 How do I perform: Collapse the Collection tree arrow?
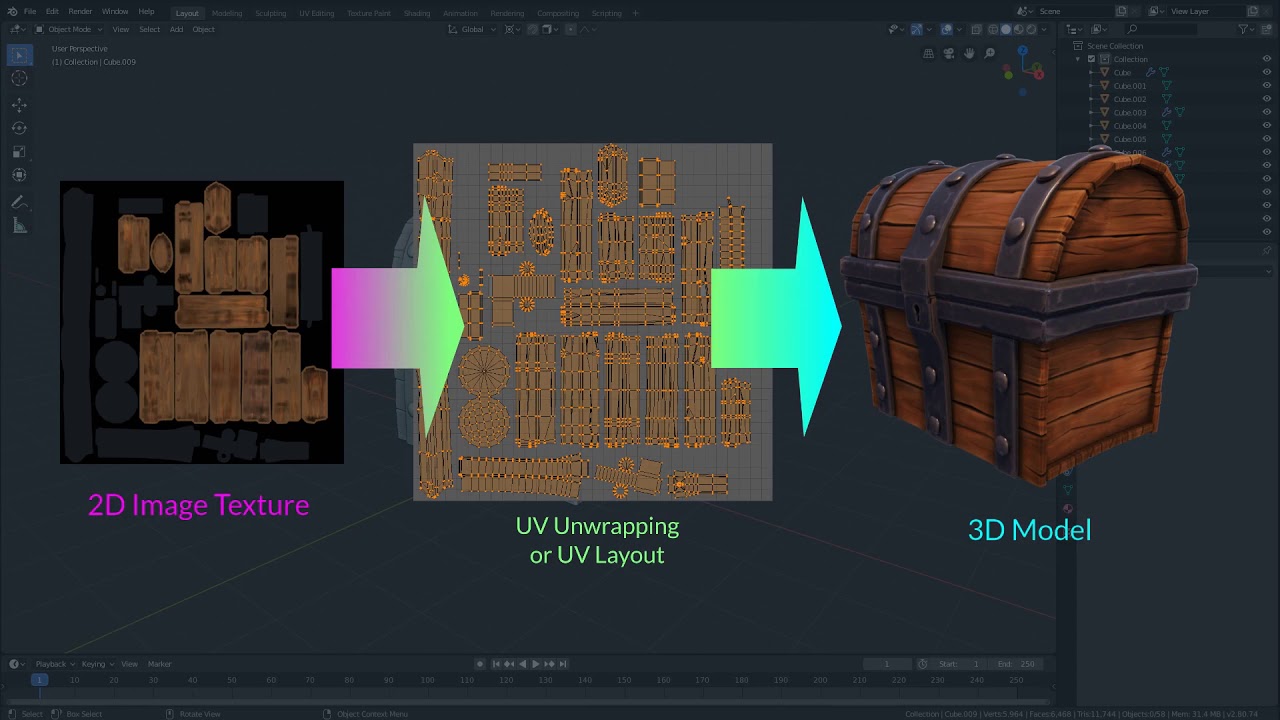coord(1078,59)
